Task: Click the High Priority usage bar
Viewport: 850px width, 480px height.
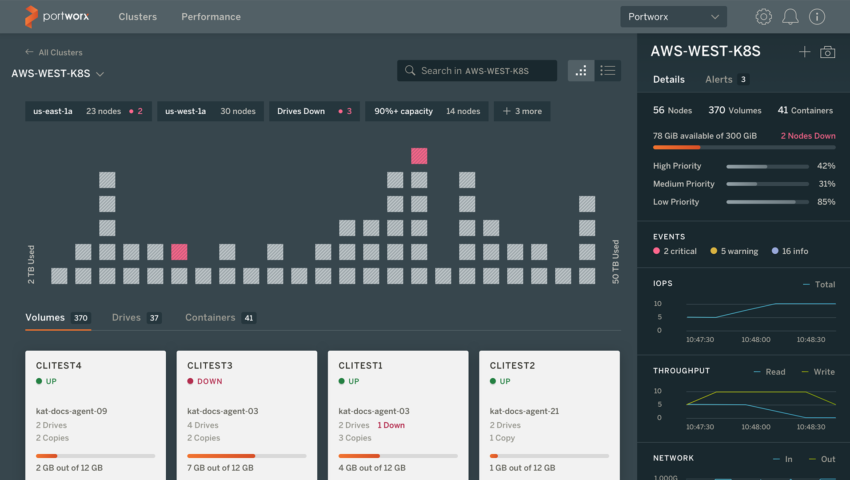Action: [767, 166]
